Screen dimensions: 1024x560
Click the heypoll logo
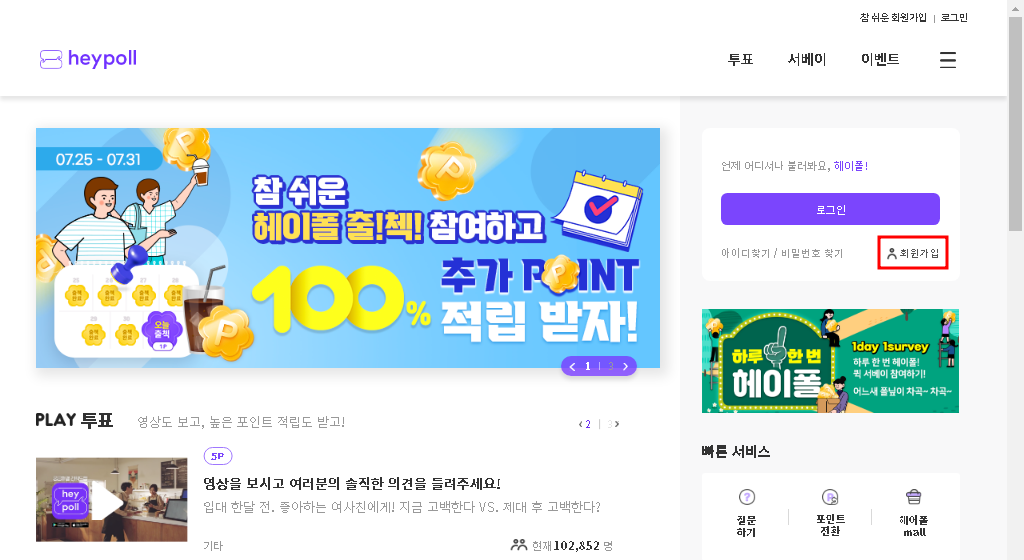(x=88, y=59)
